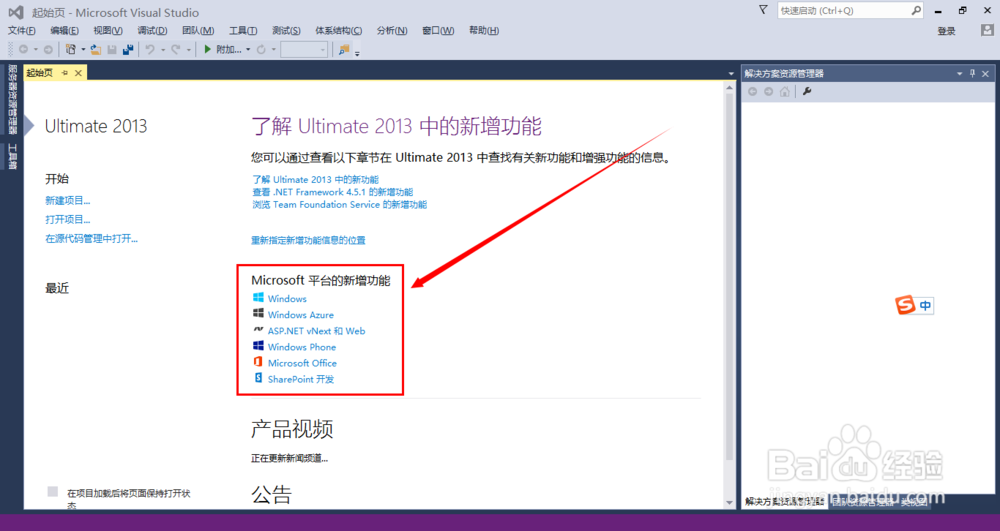The image size is (1000, 531).
Task: Open the Redo history dropdown arrow
Action: tap(188, 49)
